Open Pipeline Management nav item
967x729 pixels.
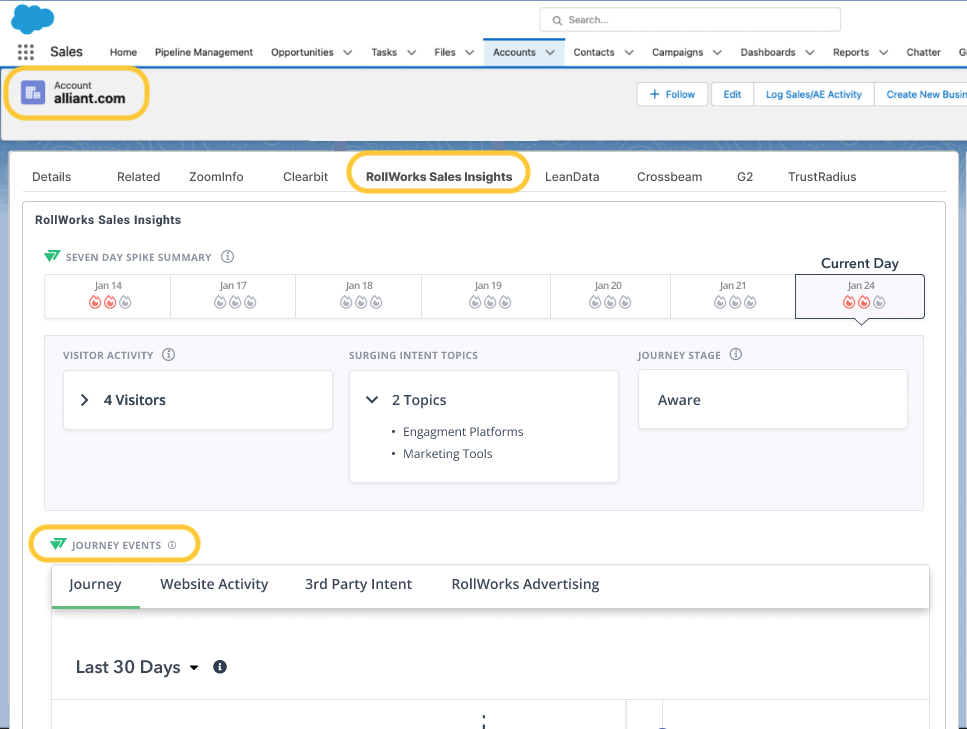click(x=204, y=52)
